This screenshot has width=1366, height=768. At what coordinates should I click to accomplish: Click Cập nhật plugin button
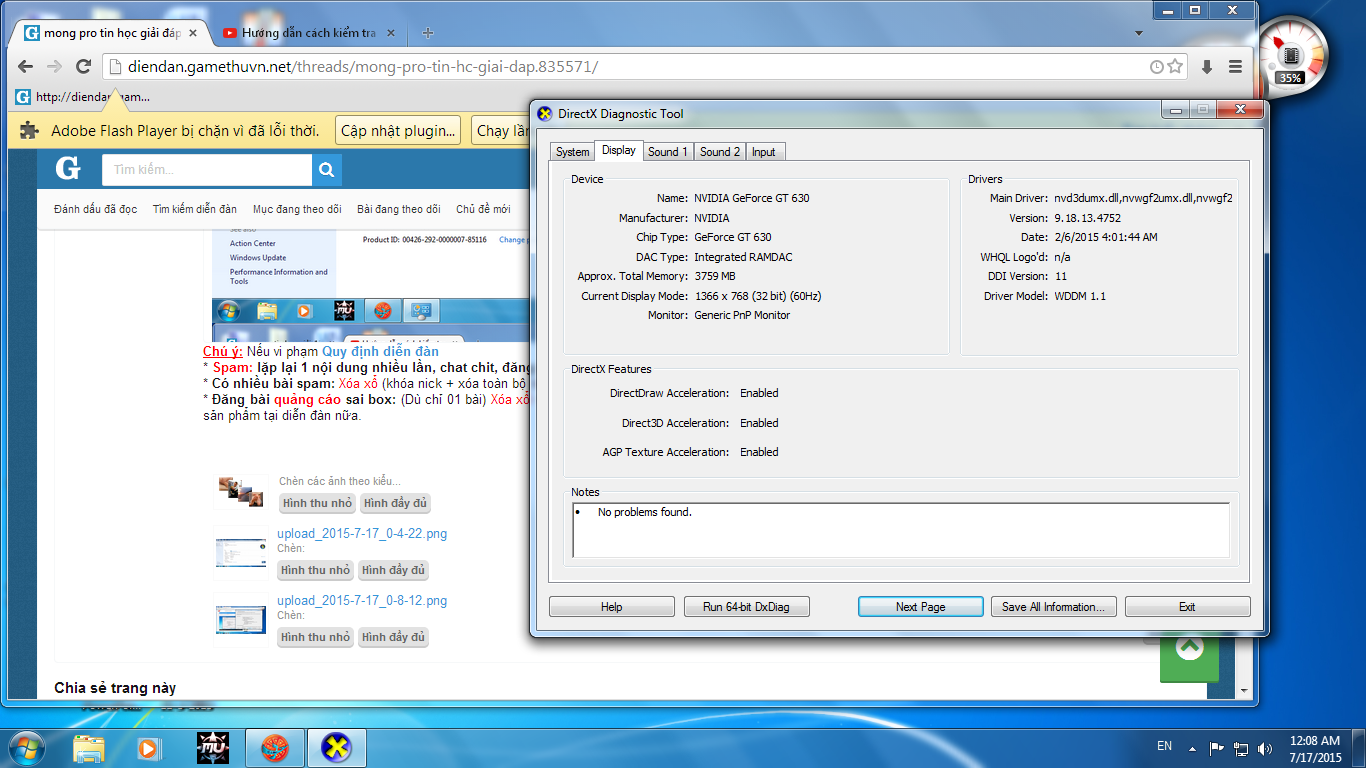coord(398,130)
